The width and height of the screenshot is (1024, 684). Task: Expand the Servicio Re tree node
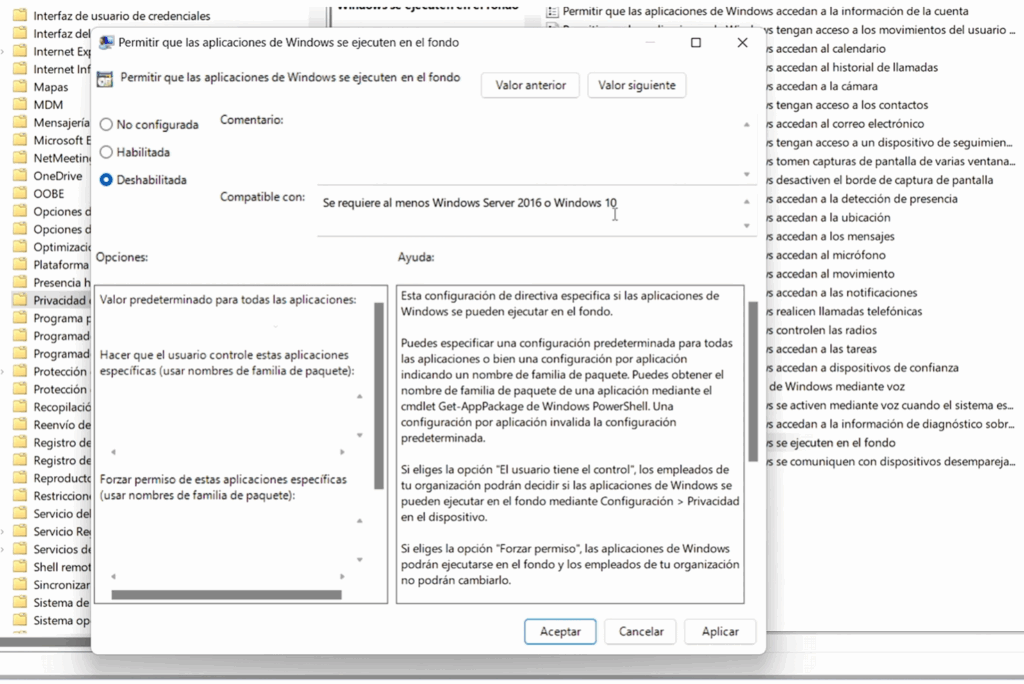(x=3, y=532)
